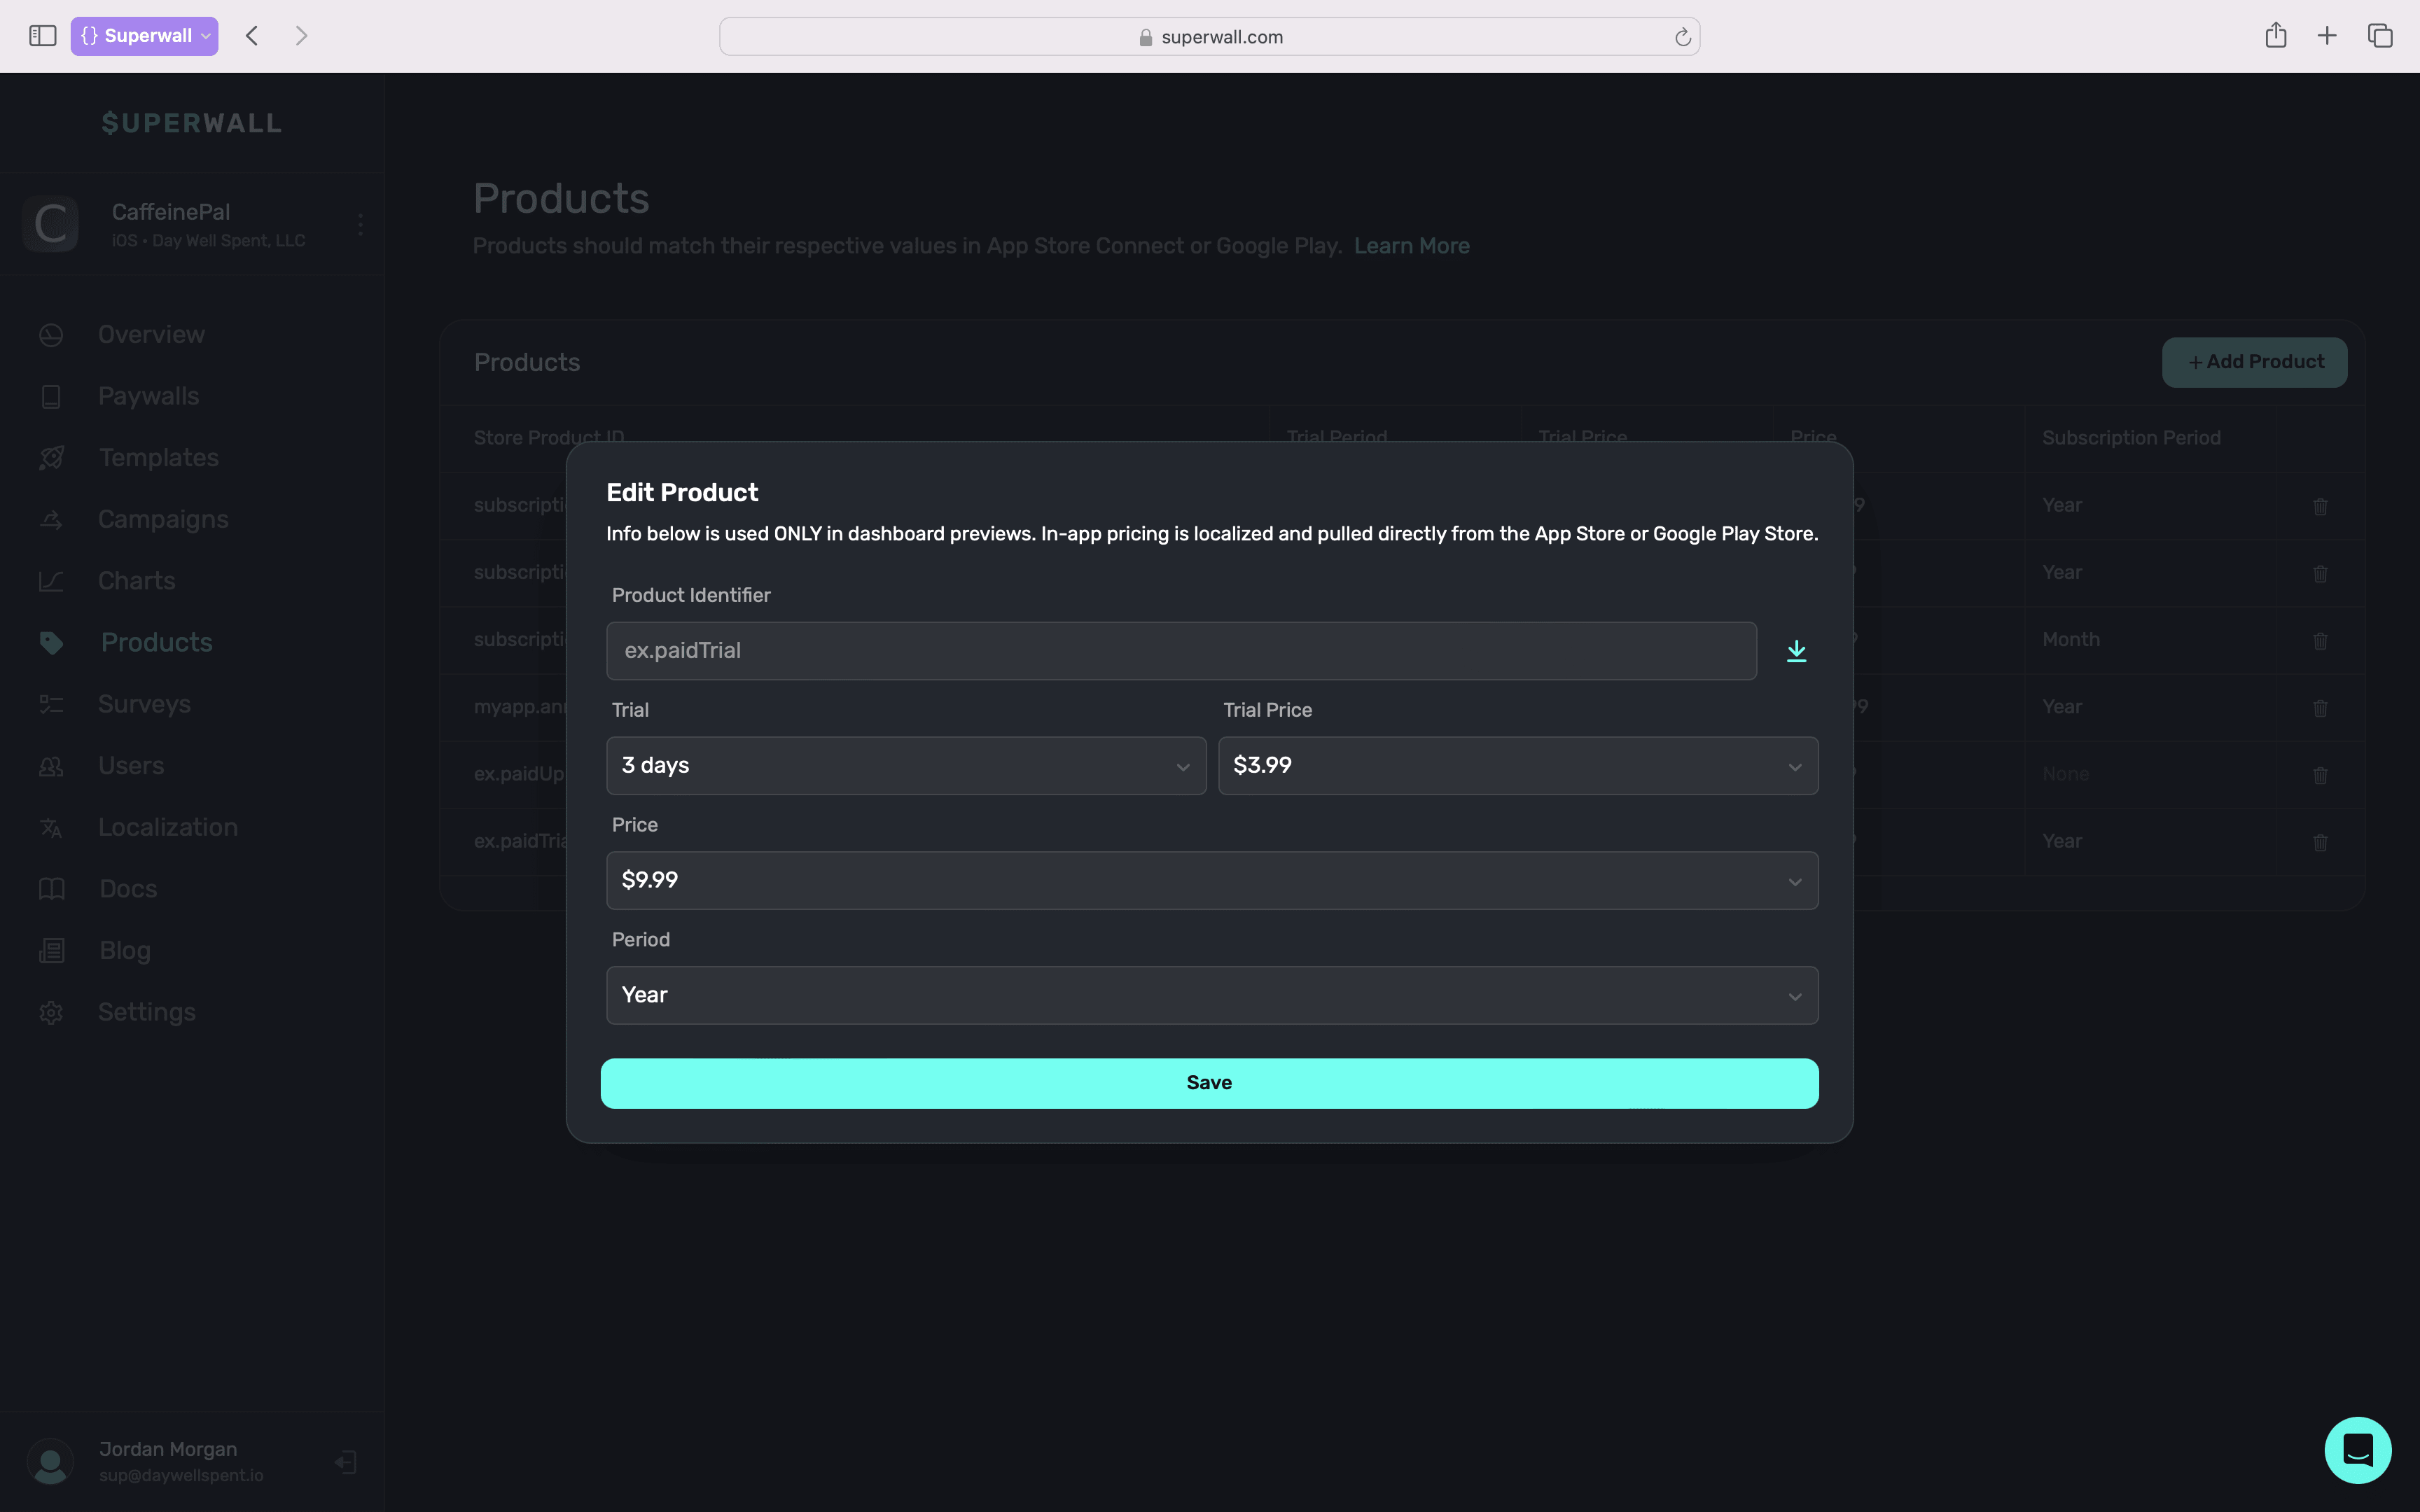Click the Learn More link
Viewport: 2420px width, 1512px height.
(1411, 246)
